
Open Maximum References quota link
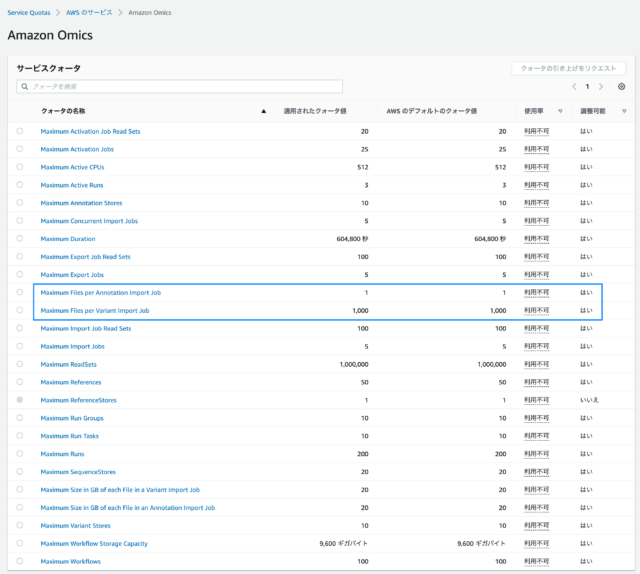click(71, 383)
